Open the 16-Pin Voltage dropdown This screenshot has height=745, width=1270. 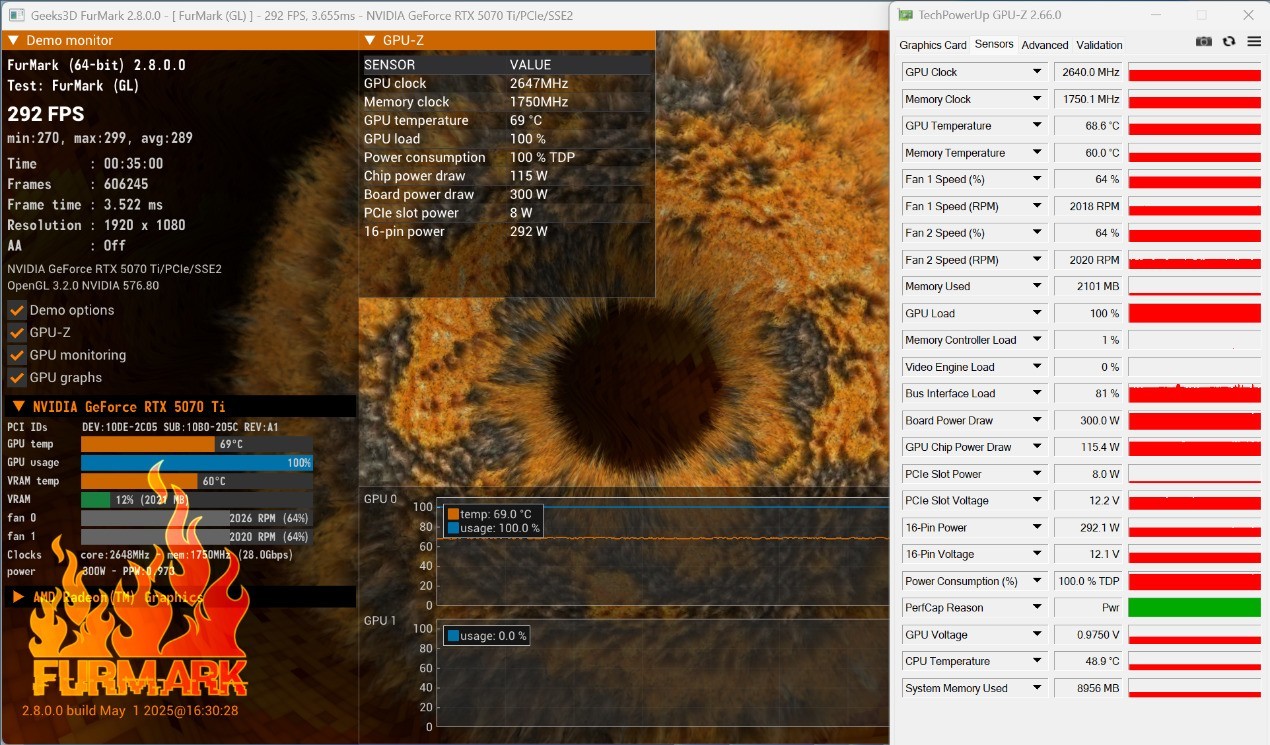(1037, 554)
